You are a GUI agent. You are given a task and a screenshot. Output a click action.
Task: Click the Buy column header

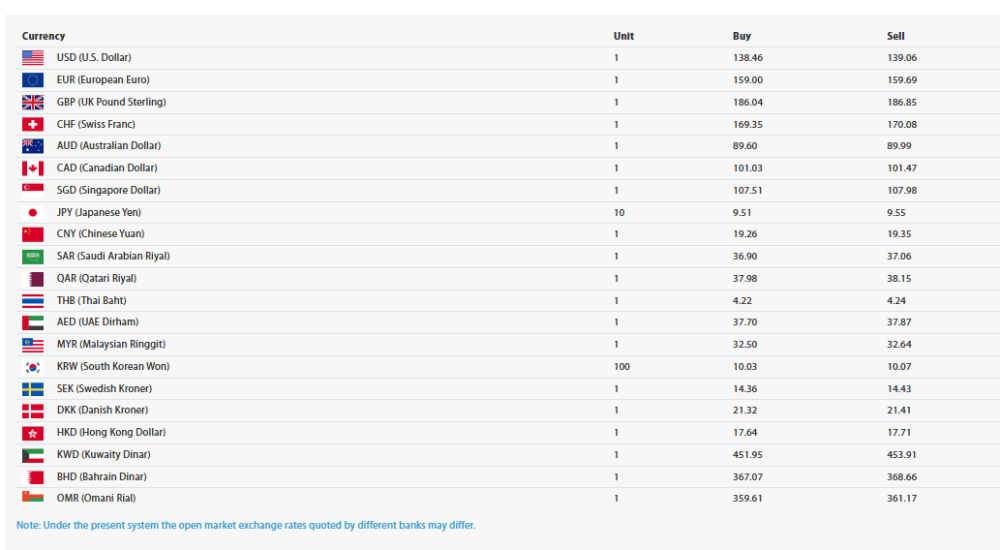pyautogui.click(x=742, y=36)
